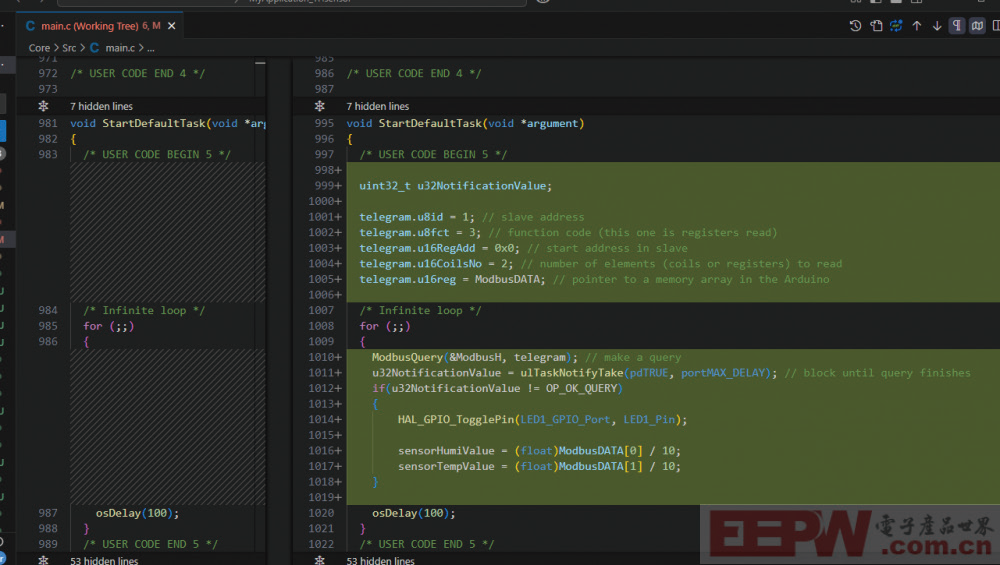
Task: Open the revision history clock icon
Action: pos(855,26)
